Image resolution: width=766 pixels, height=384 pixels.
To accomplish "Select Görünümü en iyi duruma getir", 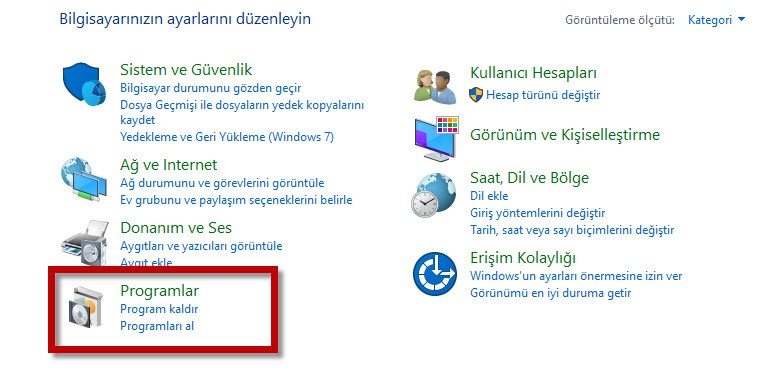I will pyautogui.click(x=551, y=293).
